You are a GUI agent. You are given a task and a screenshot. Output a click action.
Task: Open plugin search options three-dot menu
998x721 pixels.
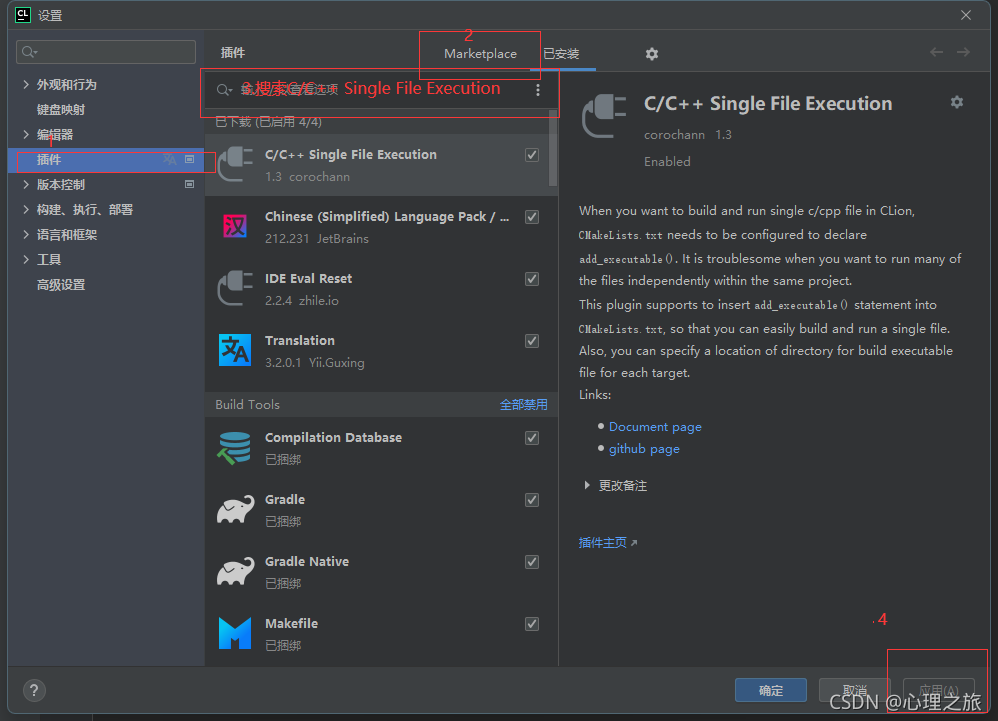(x=538, y=90)
